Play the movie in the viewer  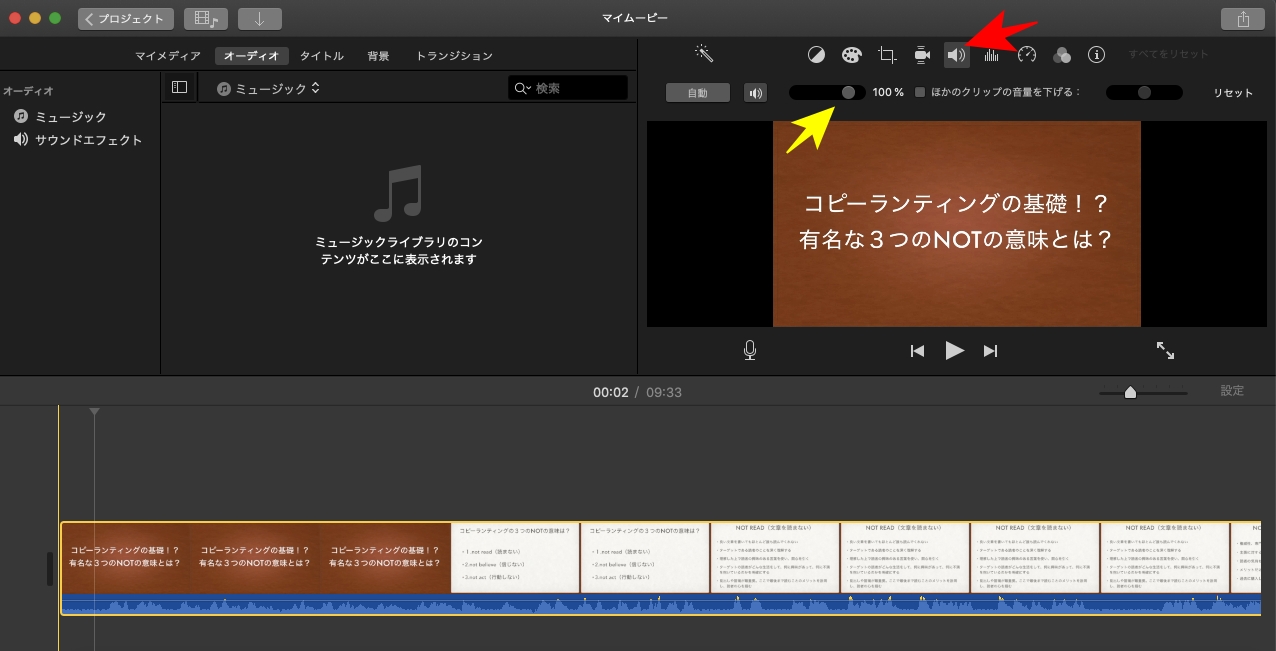pos(954,350)
